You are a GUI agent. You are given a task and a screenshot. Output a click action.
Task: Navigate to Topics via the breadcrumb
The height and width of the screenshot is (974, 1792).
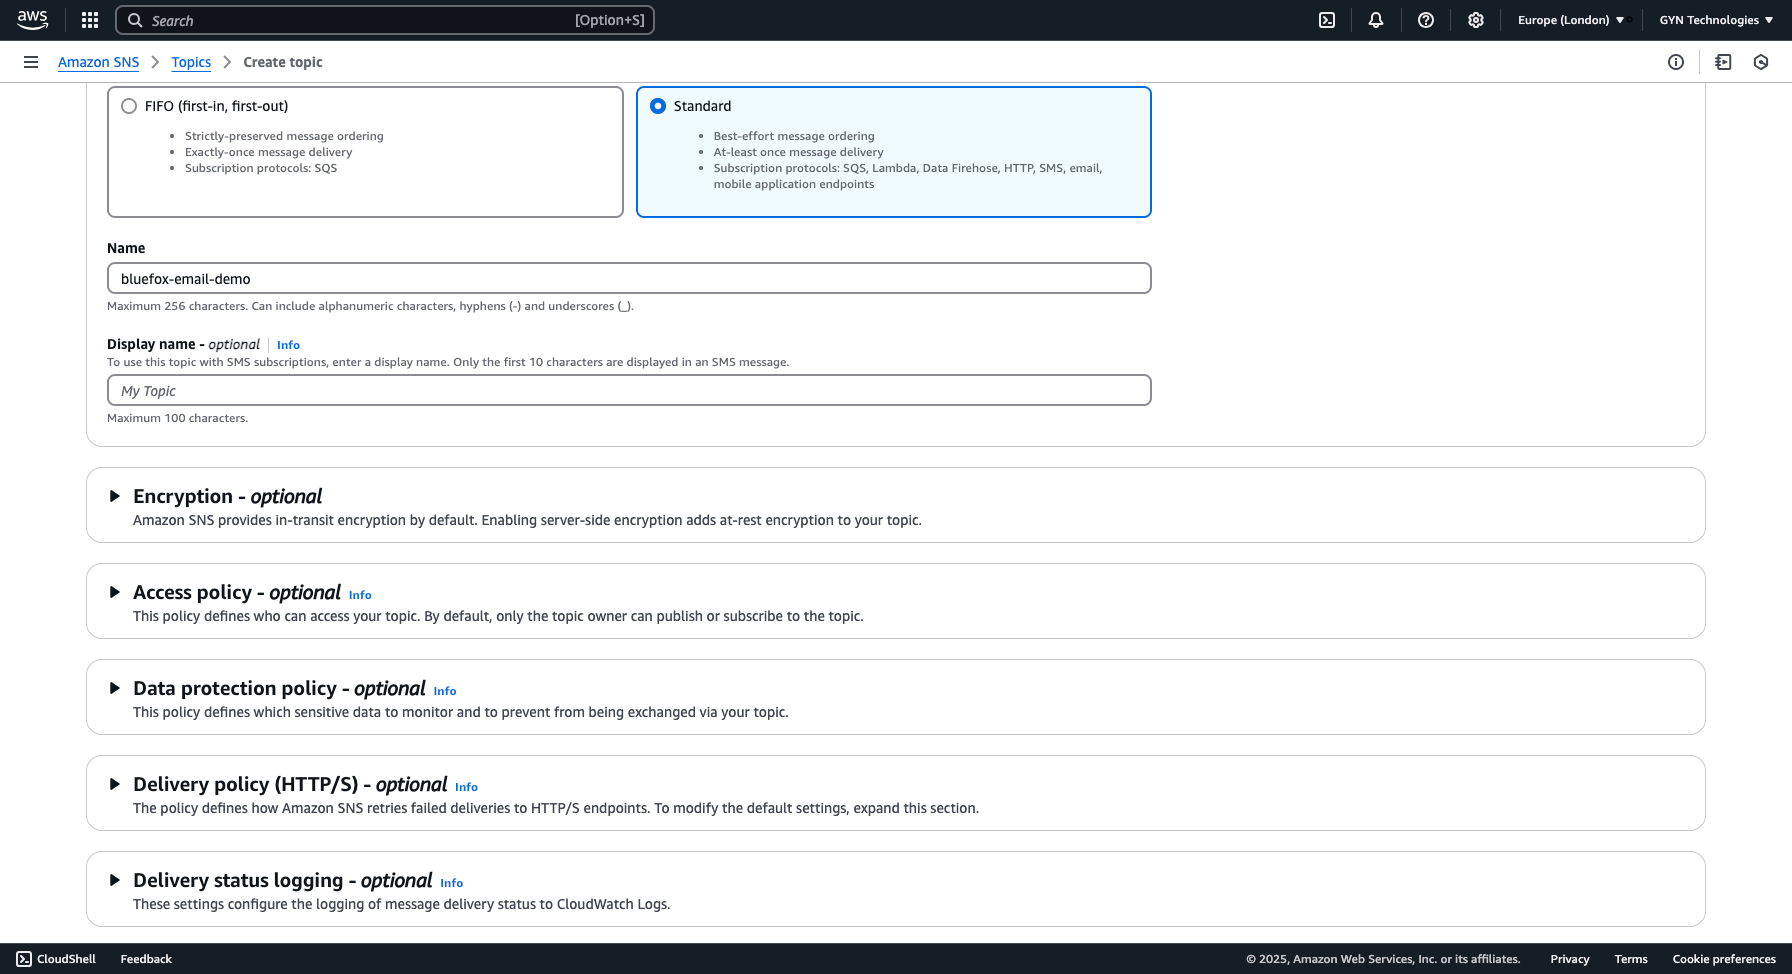tap(191, 62)
